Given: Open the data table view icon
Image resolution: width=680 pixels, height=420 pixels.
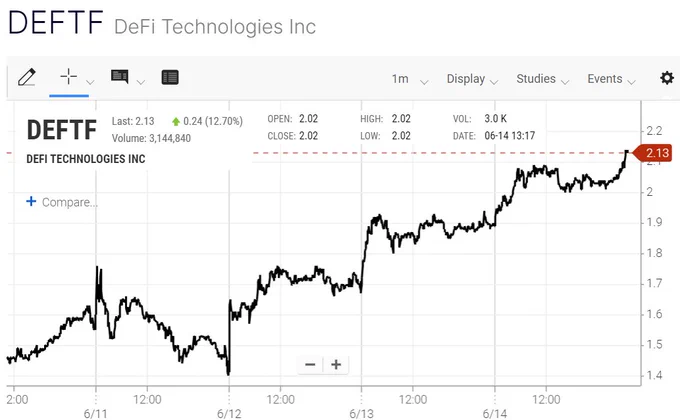Looking at the screenshot, I should [170, 78].
